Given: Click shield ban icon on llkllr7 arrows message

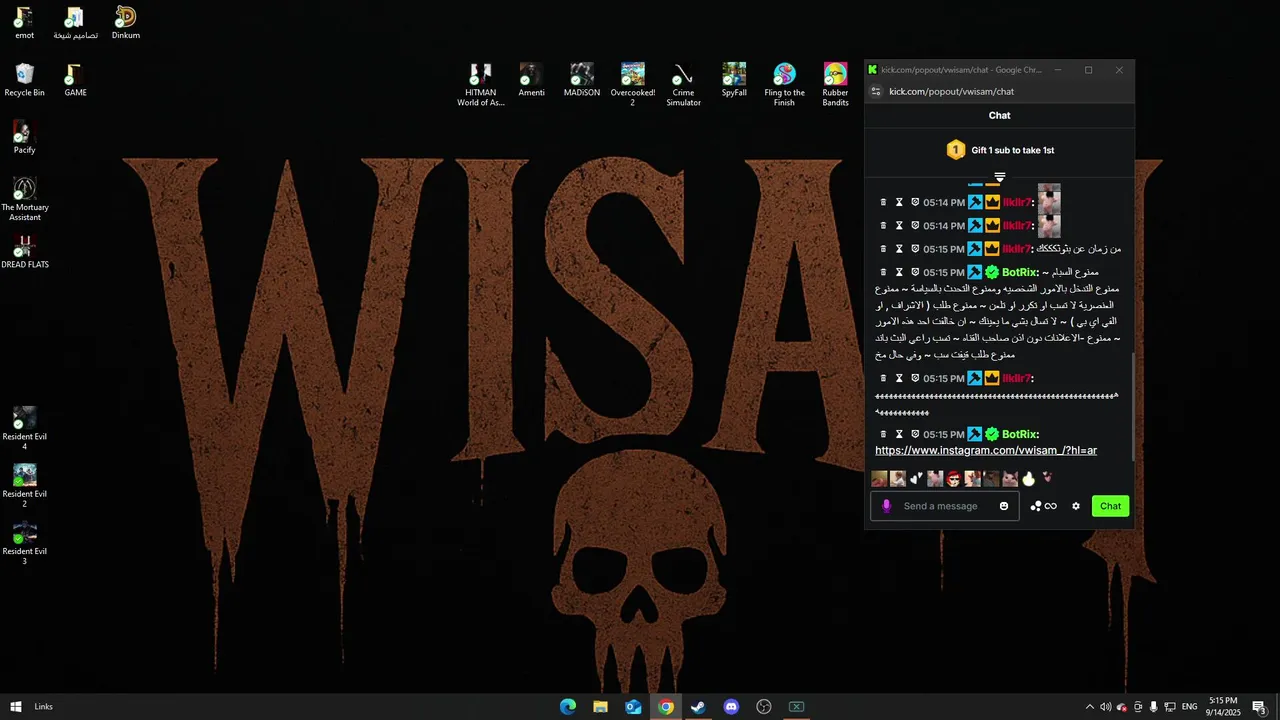Looking at the screenshot, I should [915, 378].
